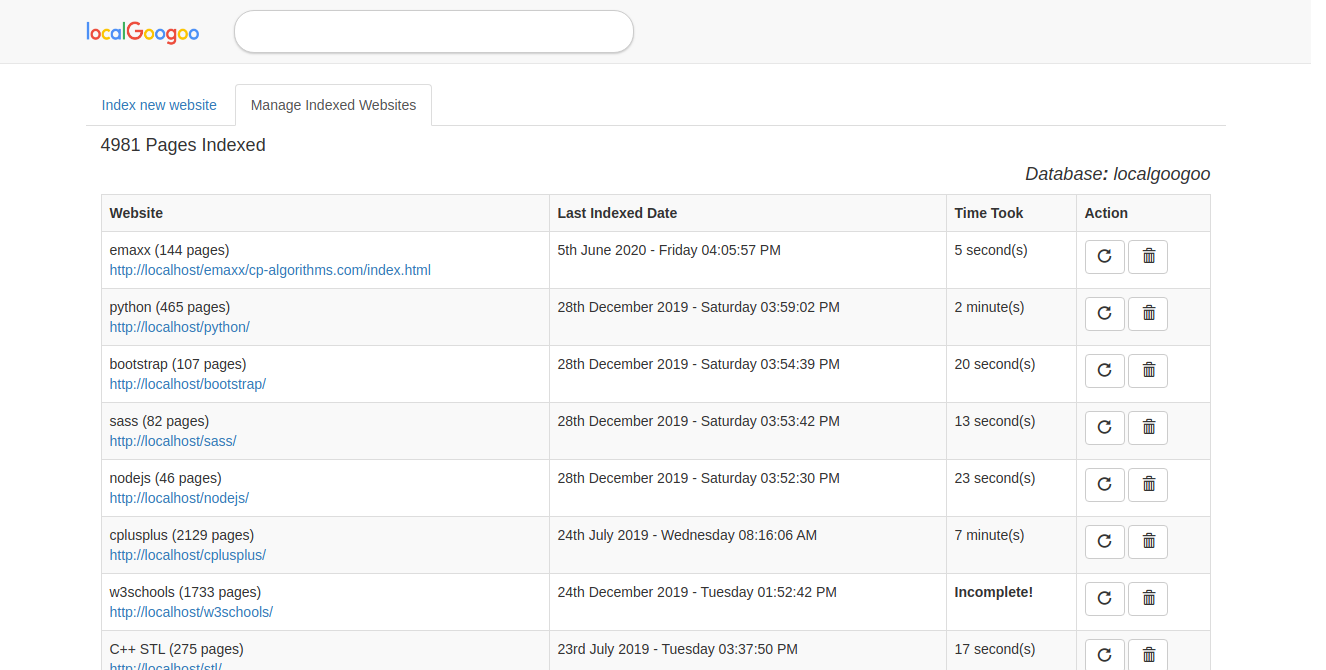1326x670 pixels.
Task: Delete the nodejs indexed website
Action: pos(1148,485)
